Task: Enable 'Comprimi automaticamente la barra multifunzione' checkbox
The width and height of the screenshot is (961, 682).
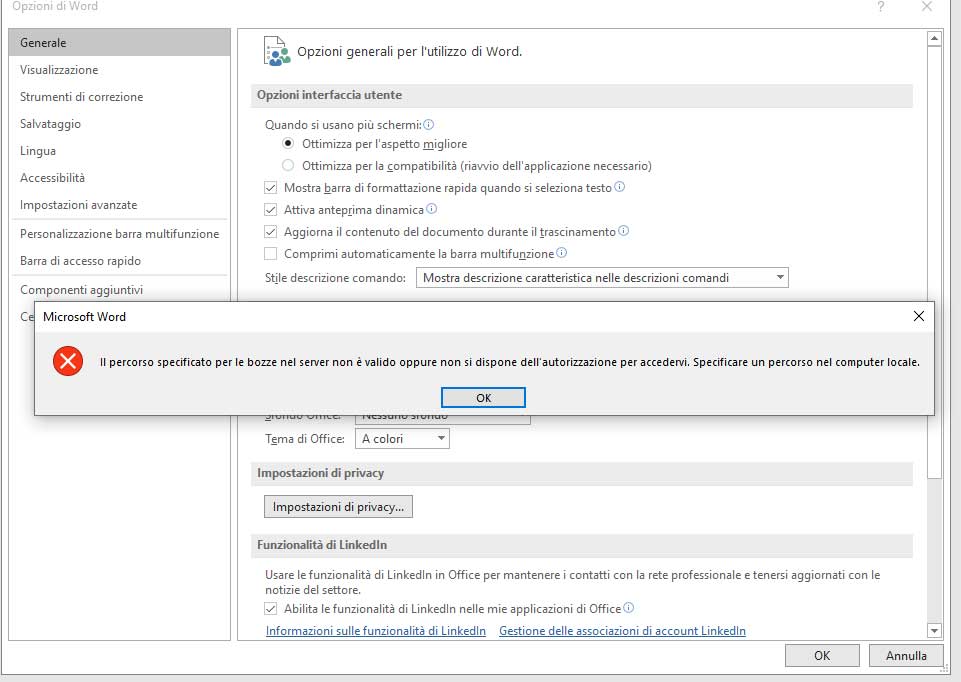Action: [270, 254]
